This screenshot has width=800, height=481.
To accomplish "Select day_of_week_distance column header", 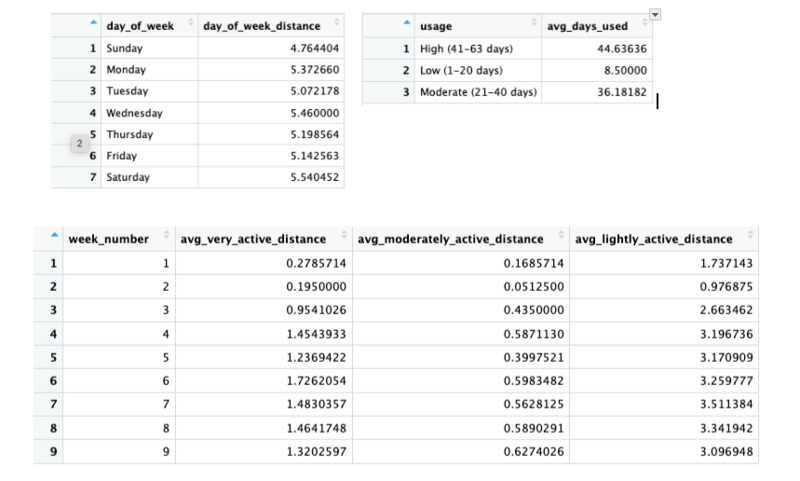I will pos(271,26).
